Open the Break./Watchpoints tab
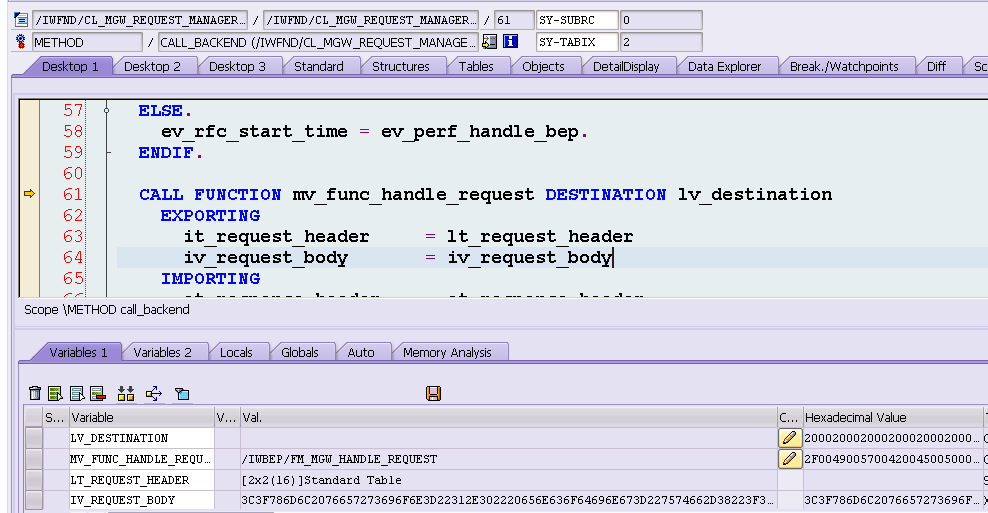The width and height of the screenshot is (988, 513). click(844, 66)
